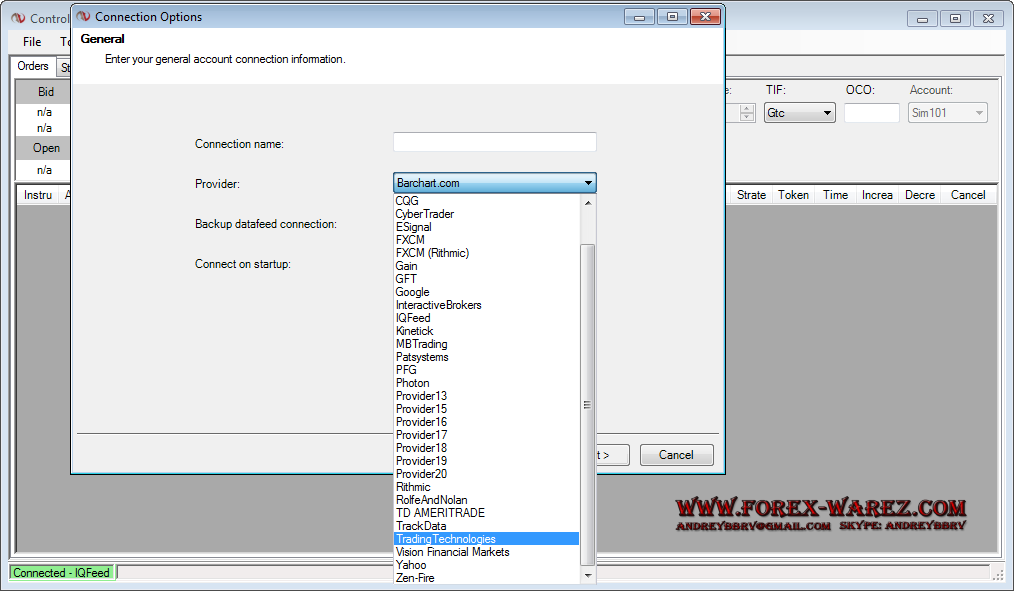Close the Connection Options dialog

704,17
